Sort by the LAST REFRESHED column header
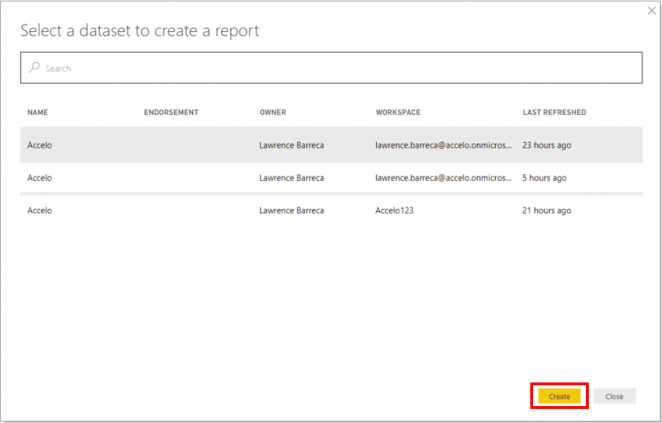This screenshot has width=662, height=423. [554, 112]
